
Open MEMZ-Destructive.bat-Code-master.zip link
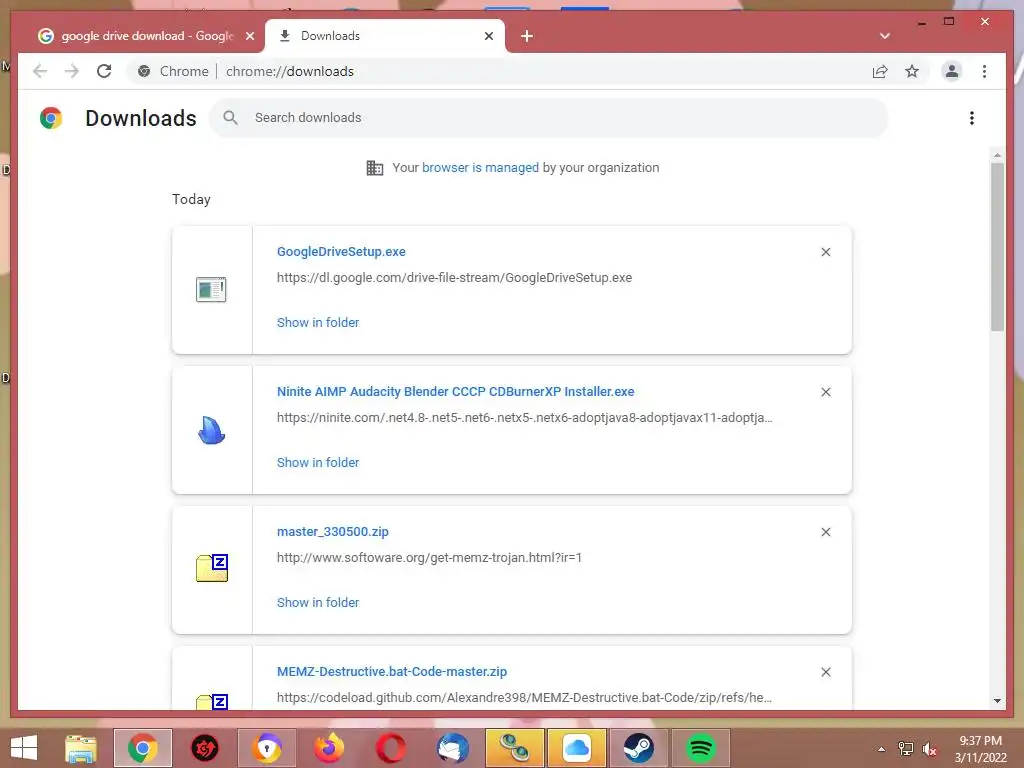tap(392, 671)
